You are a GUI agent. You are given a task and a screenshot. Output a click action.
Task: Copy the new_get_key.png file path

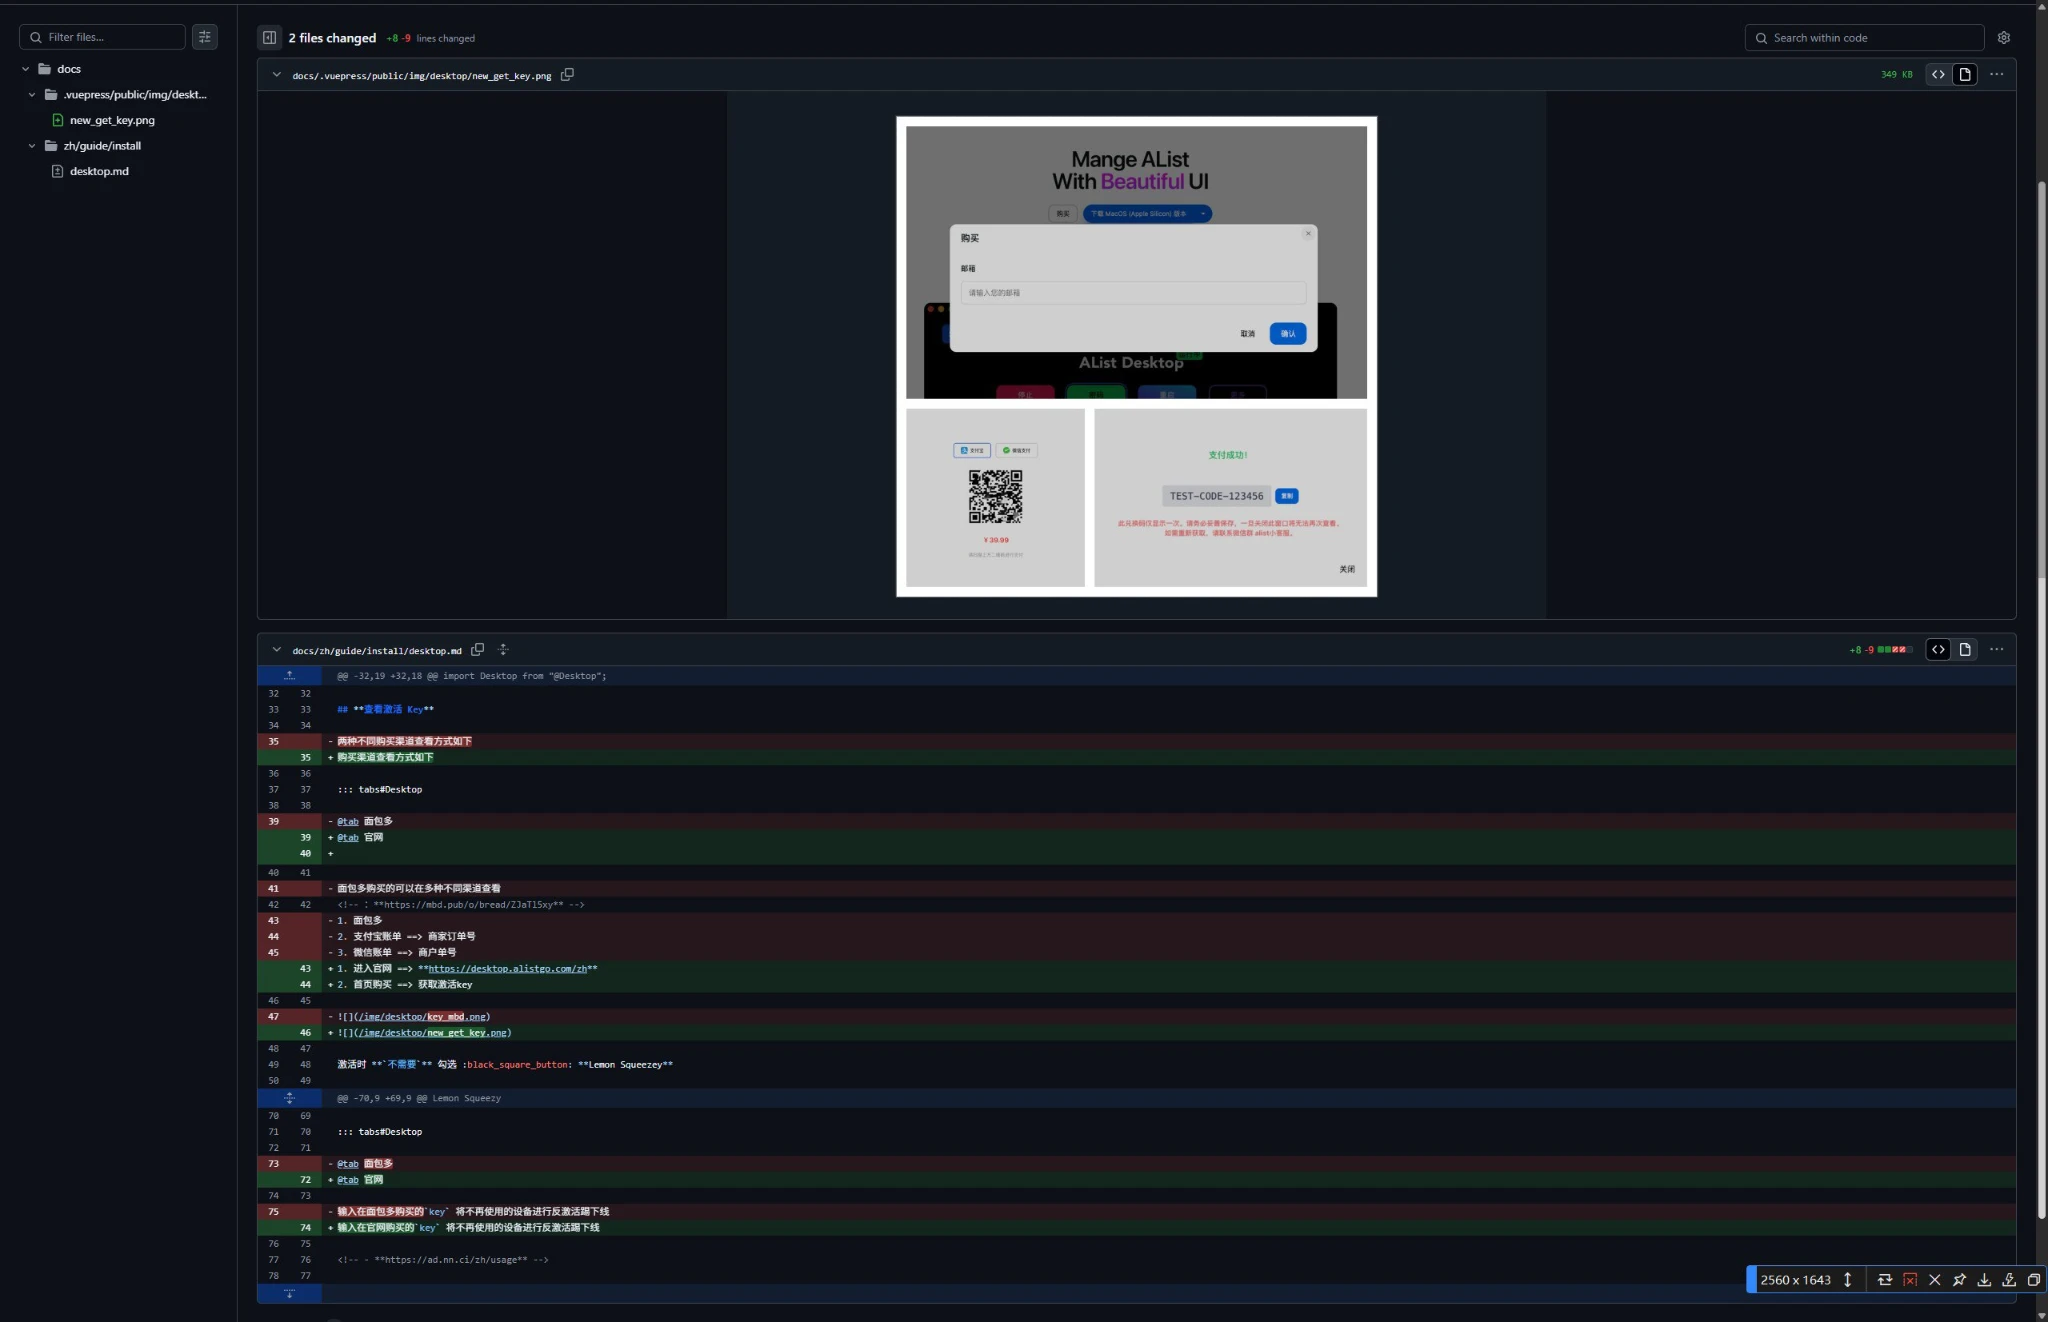pyautogui.click(x=567, y=75)
